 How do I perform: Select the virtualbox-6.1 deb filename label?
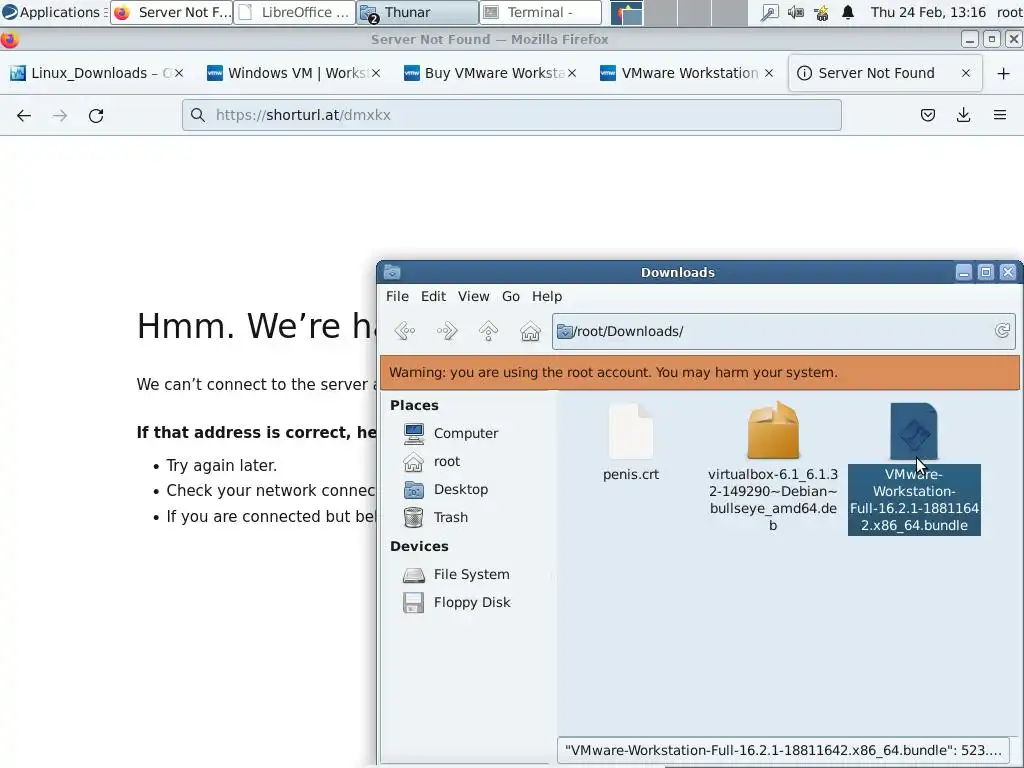pyautogui.click(x=773, y=500)
